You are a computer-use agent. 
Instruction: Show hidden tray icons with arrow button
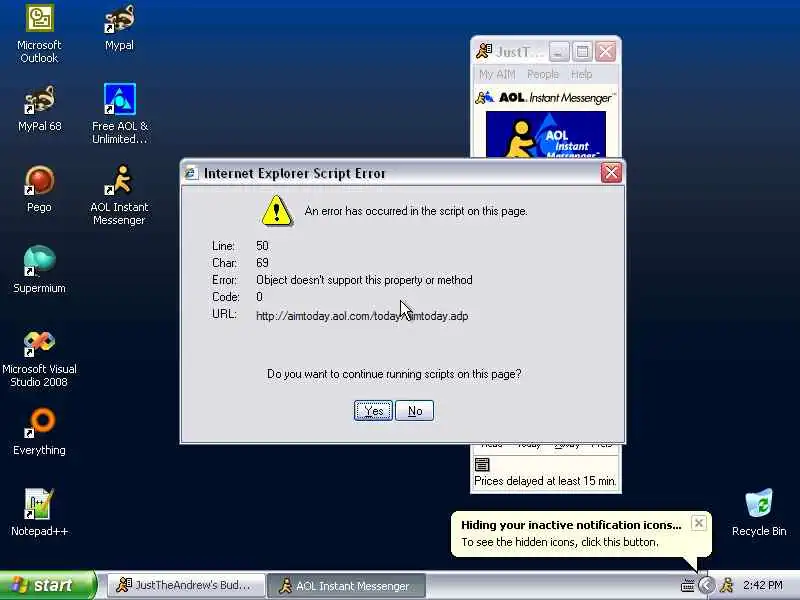(x=706, y=585)
